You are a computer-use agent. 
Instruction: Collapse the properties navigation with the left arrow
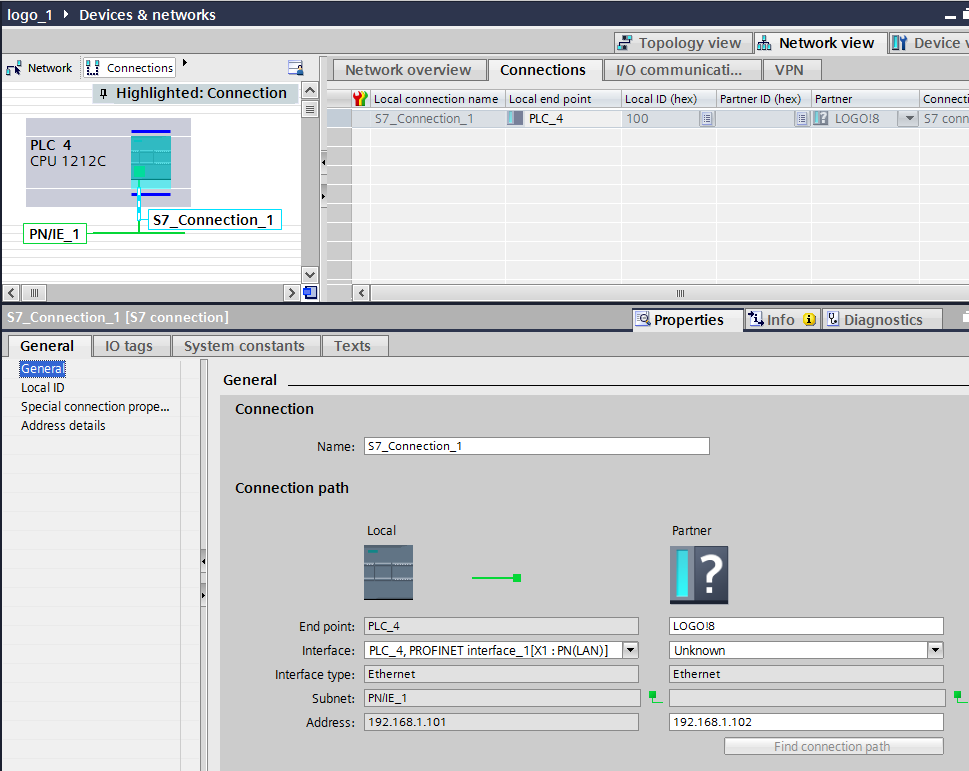click(x=203, y=562)
